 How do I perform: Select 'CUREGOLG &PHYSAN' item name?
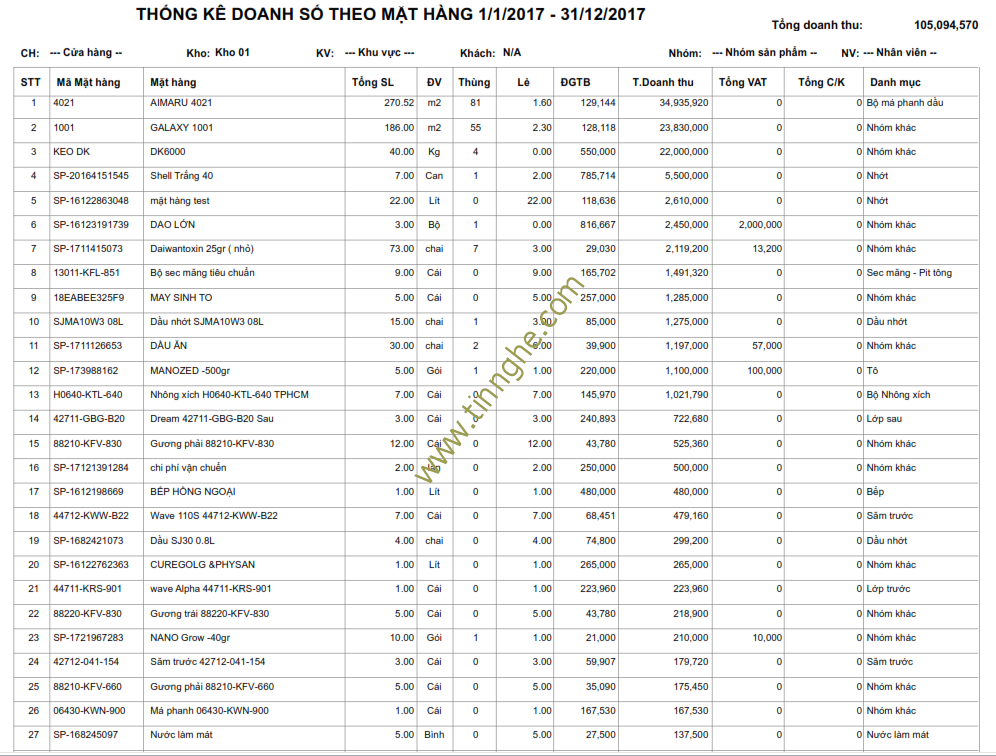tap(203, 565)
